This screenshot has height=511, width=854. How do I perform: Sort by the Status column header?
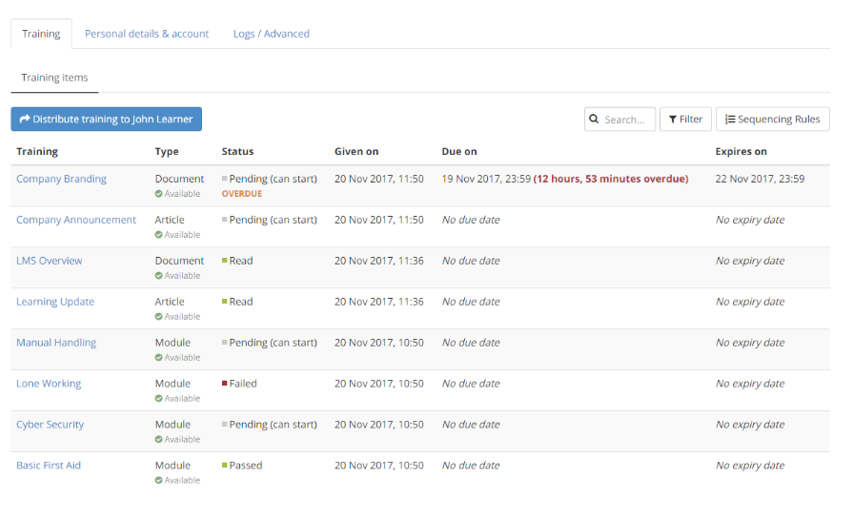click(x=237, y=152)
